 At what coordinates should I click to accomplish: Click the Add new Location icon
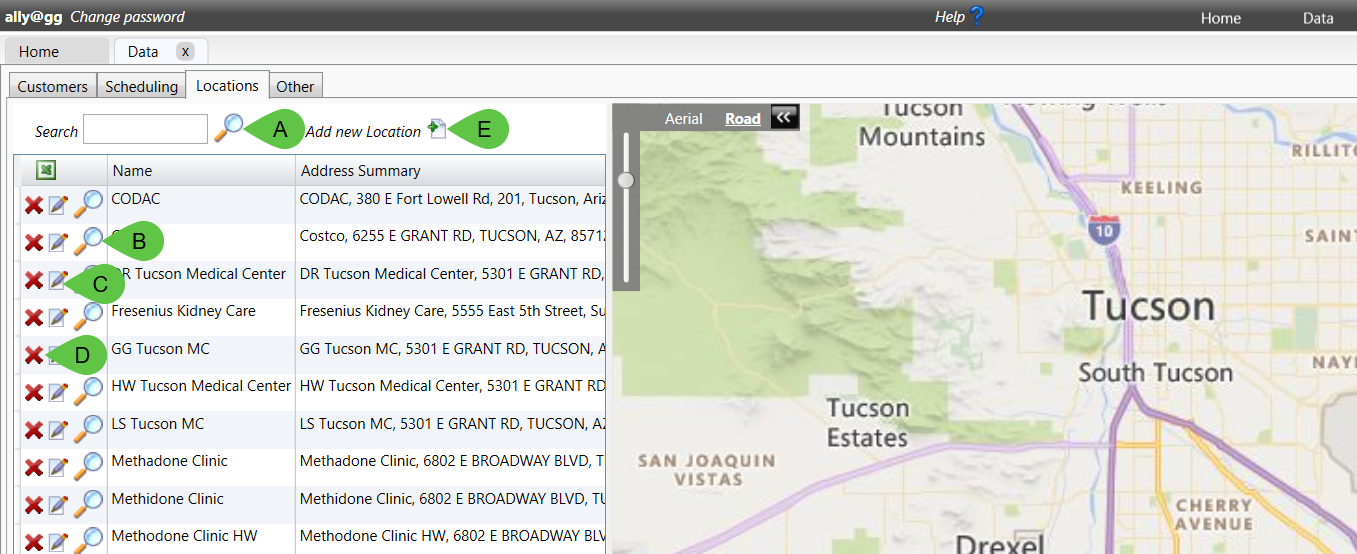[437, 129]
